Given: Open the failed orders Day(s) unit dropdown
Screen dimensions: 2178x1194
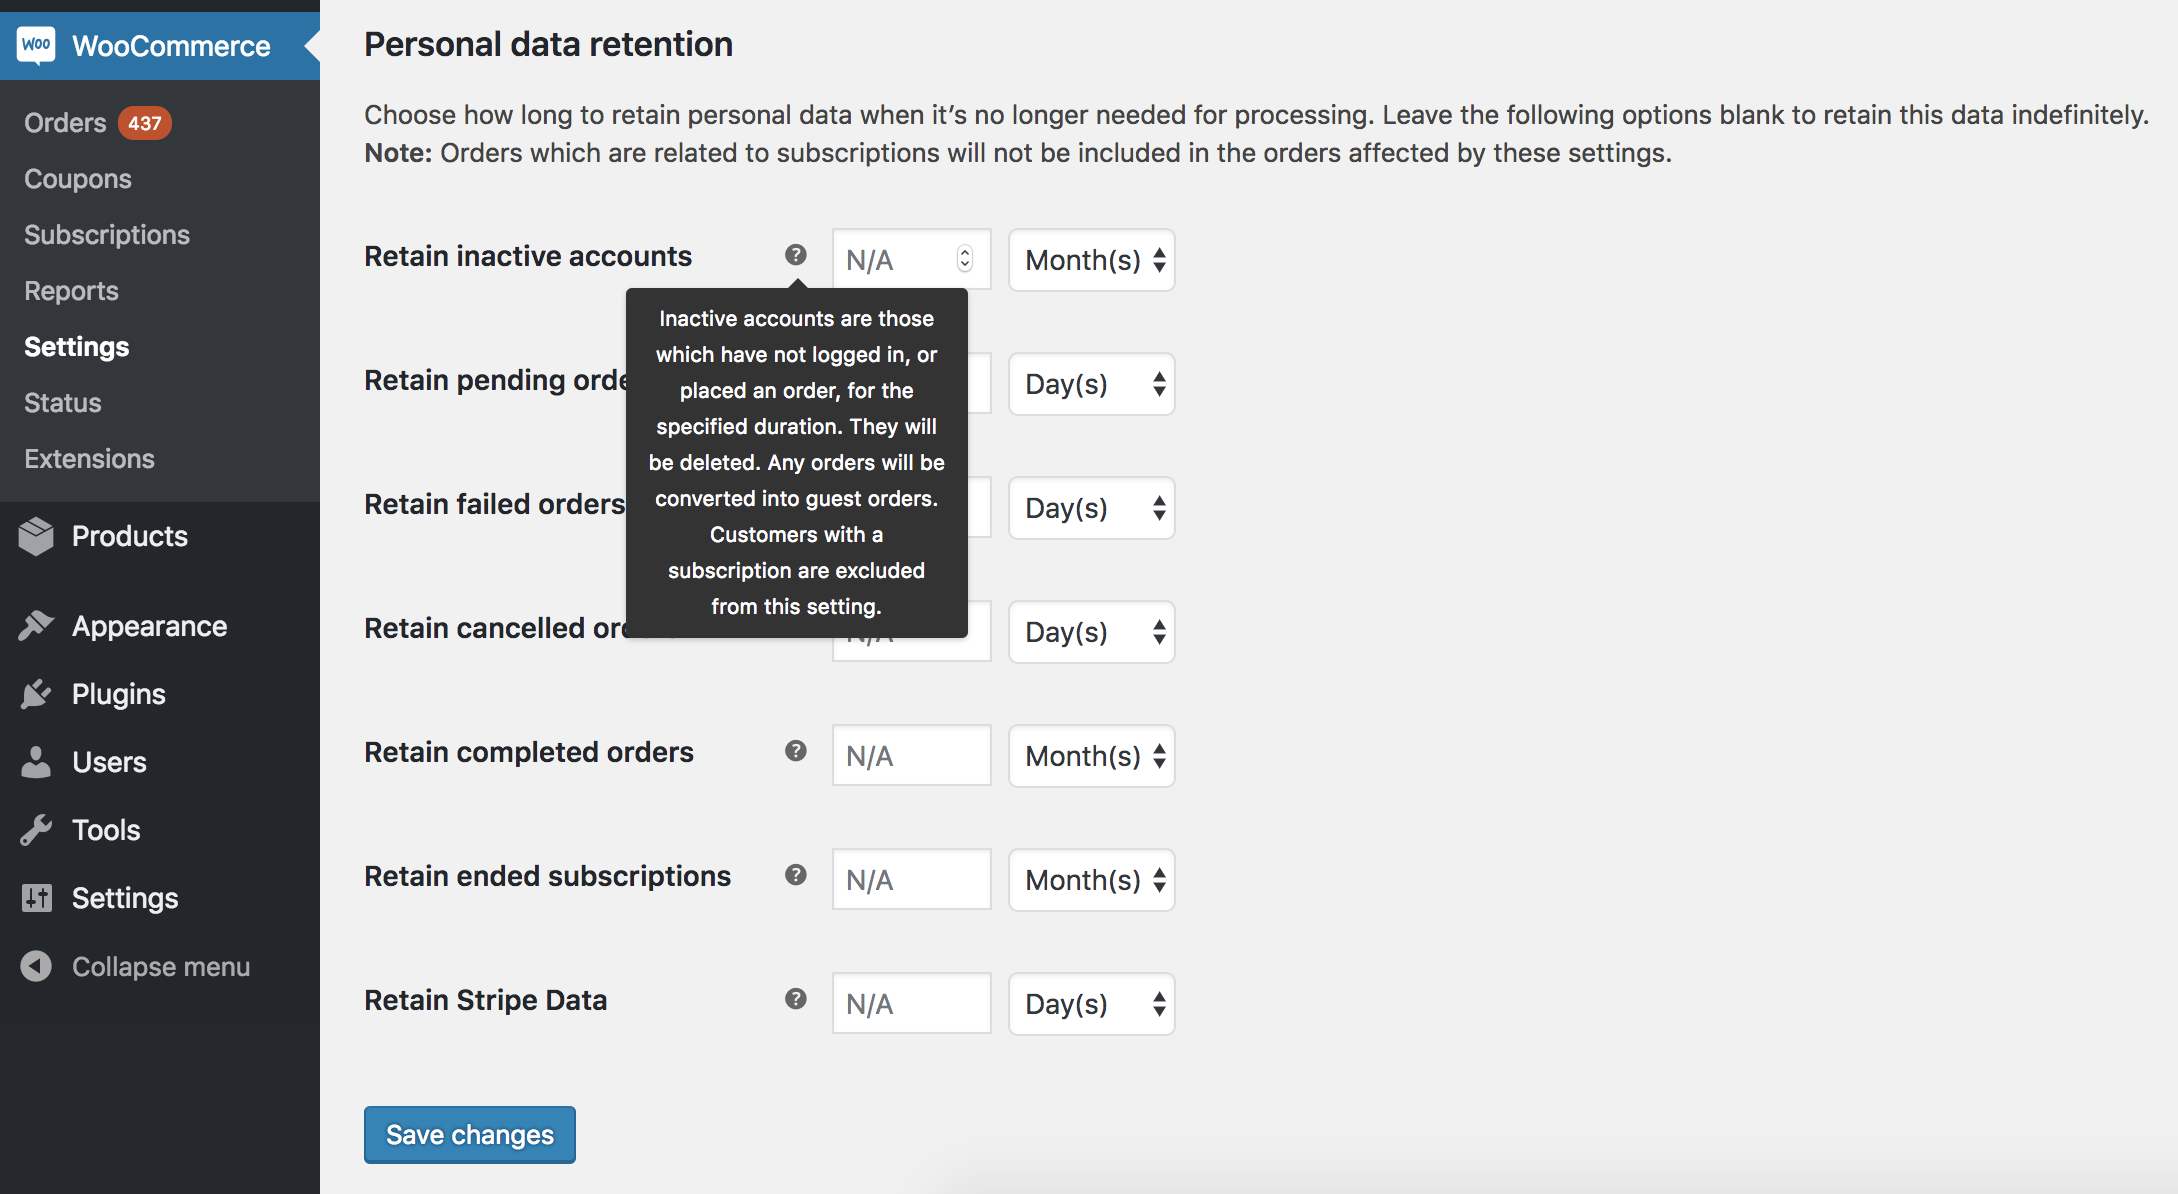Looking at the screenshot, I should click(1092, 508).
